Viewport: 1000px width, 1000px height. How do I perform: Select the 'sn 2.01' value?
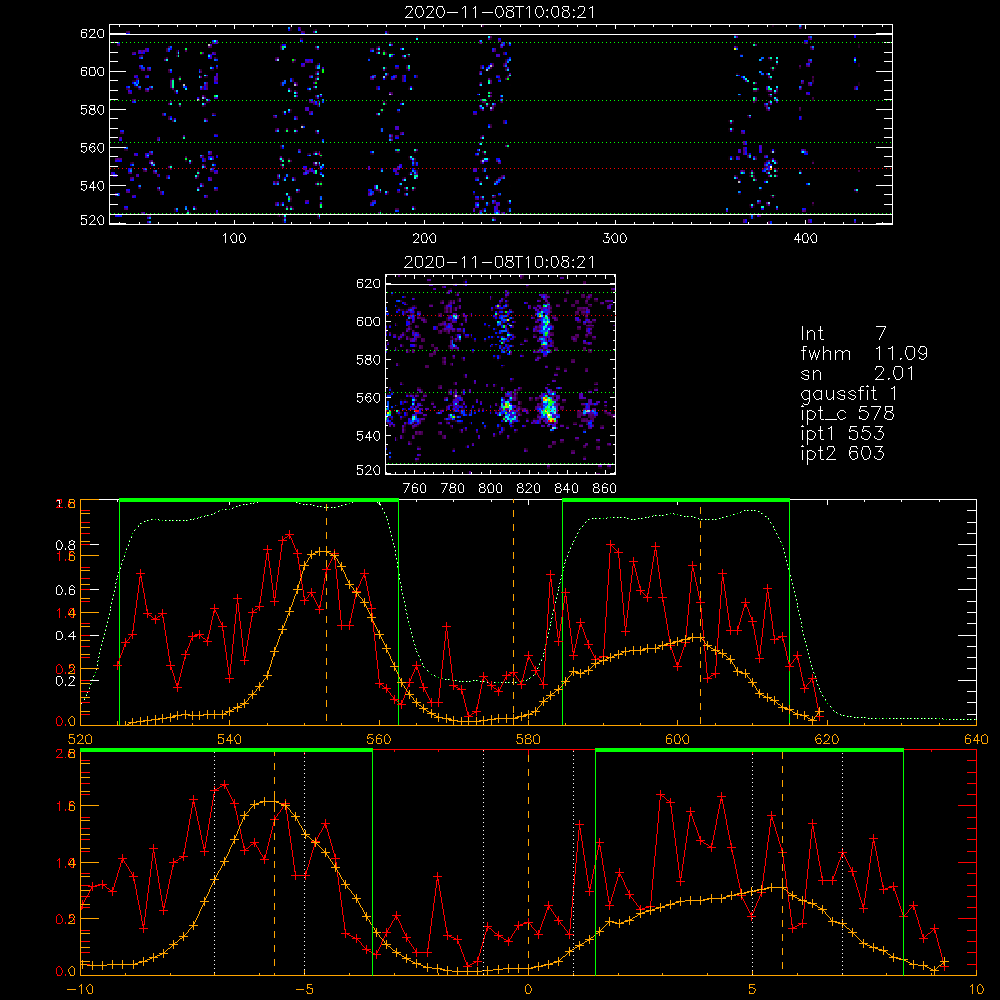(x=857, y=373)
